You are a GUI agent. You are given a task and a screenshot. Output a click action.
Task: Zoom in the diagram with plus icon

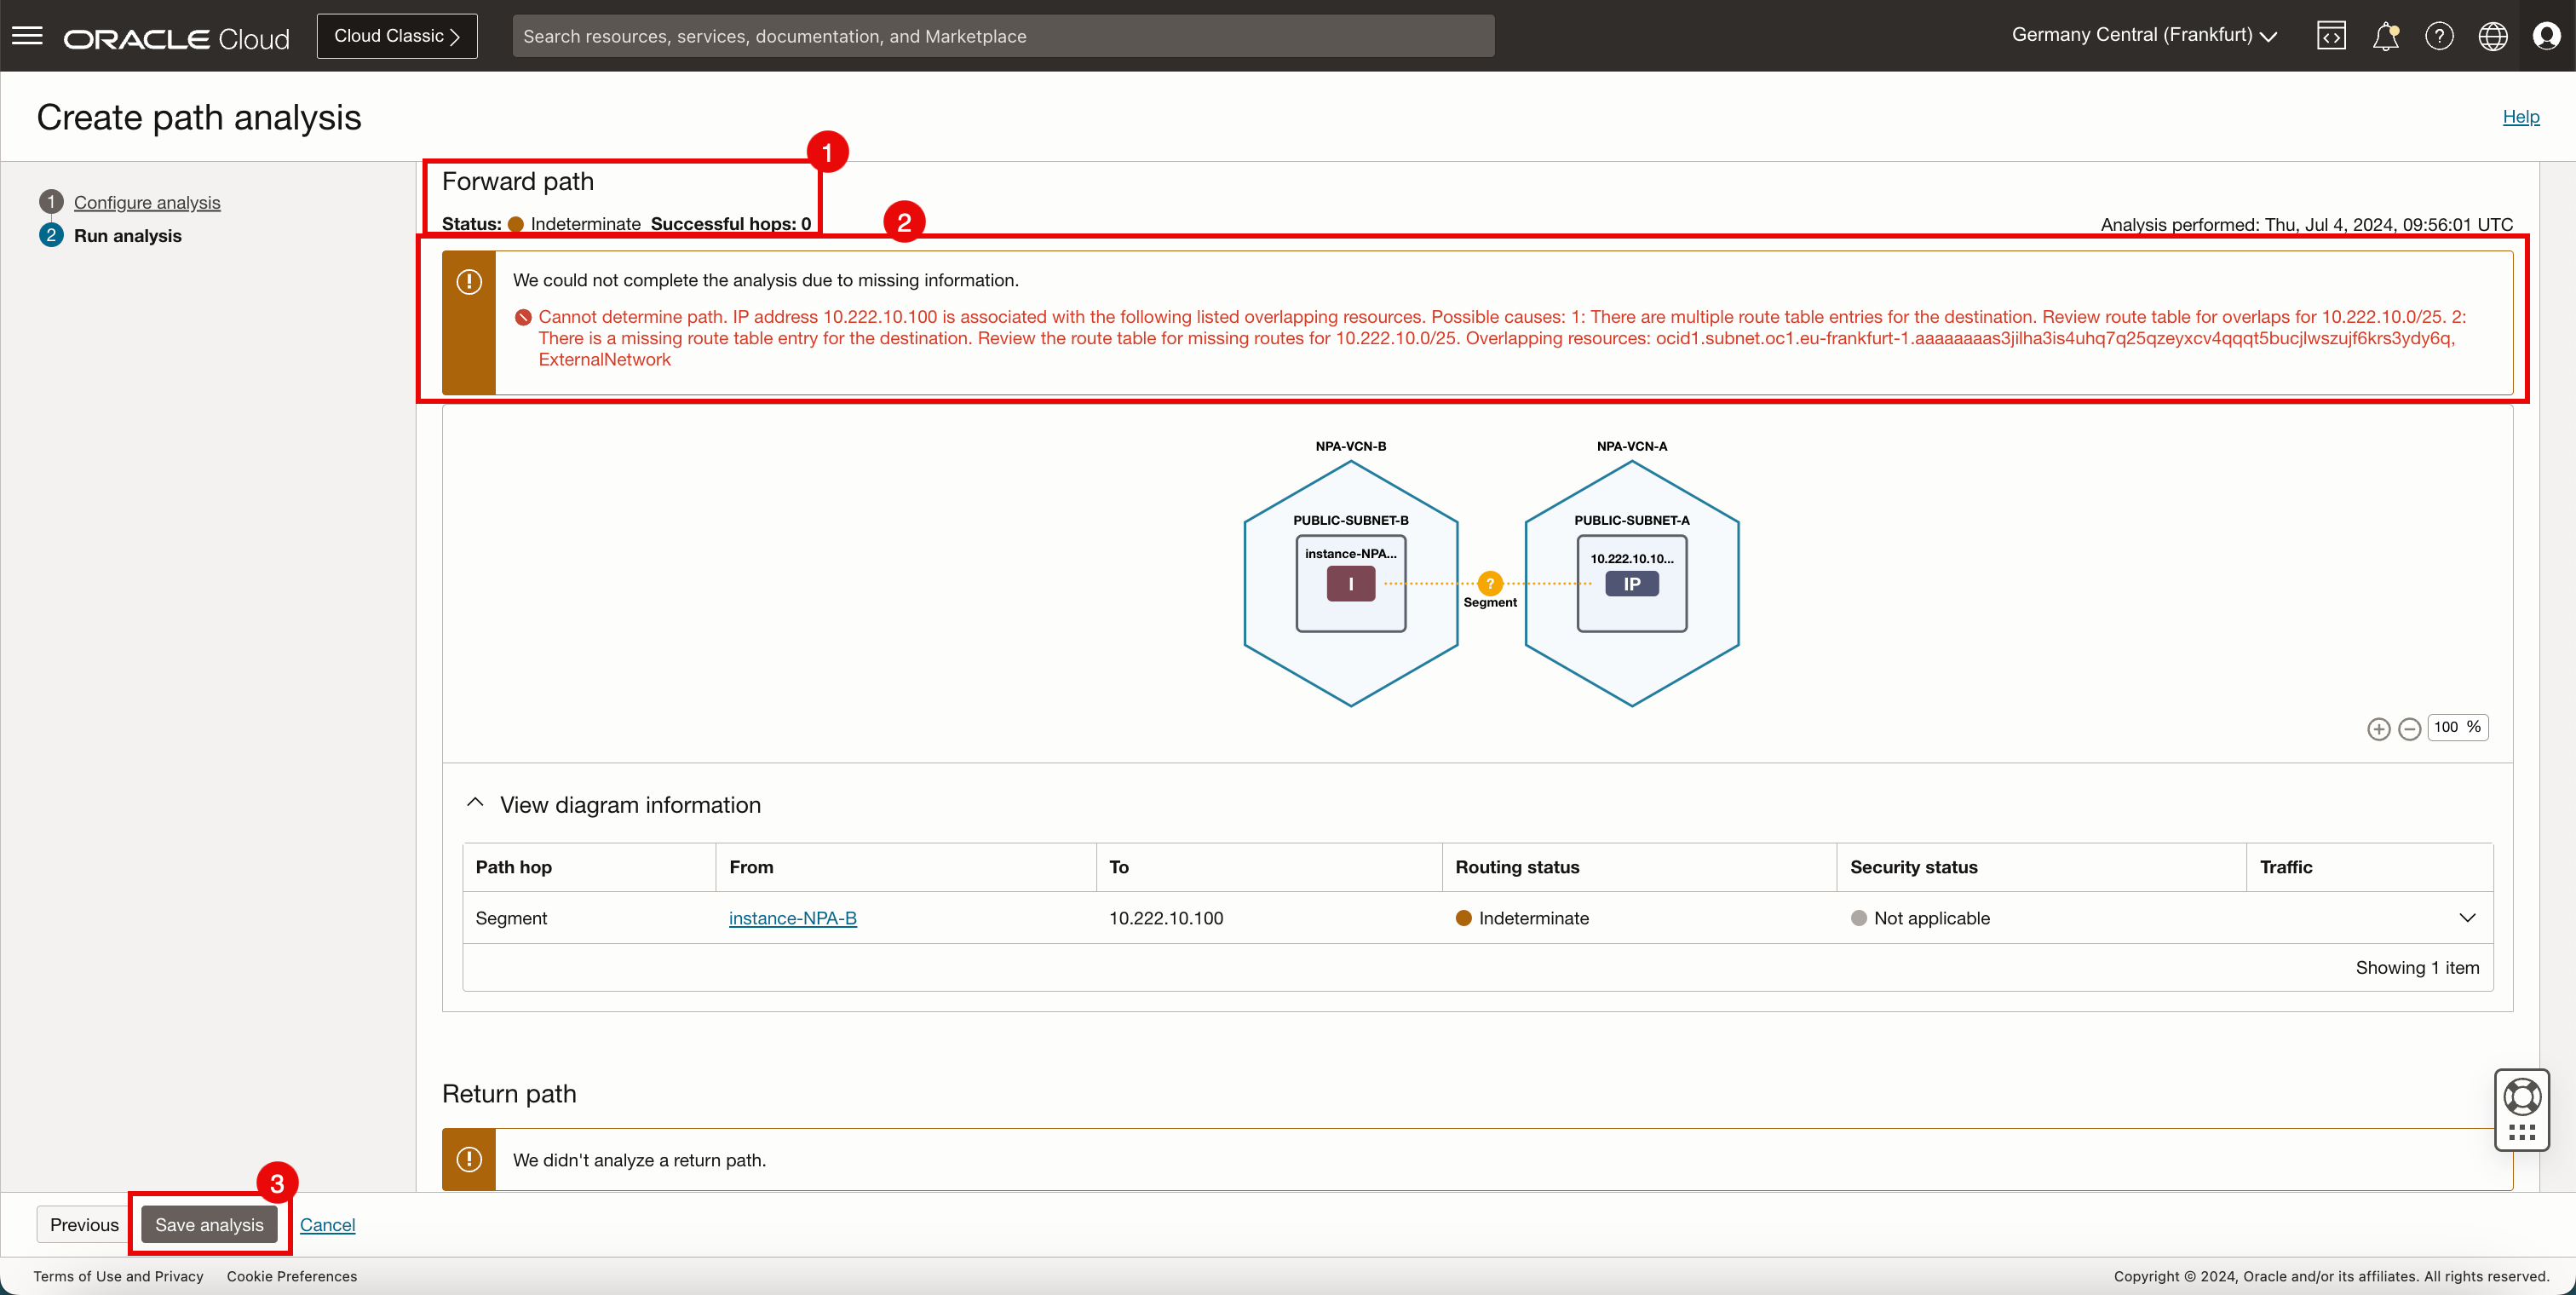point(2379,729)
